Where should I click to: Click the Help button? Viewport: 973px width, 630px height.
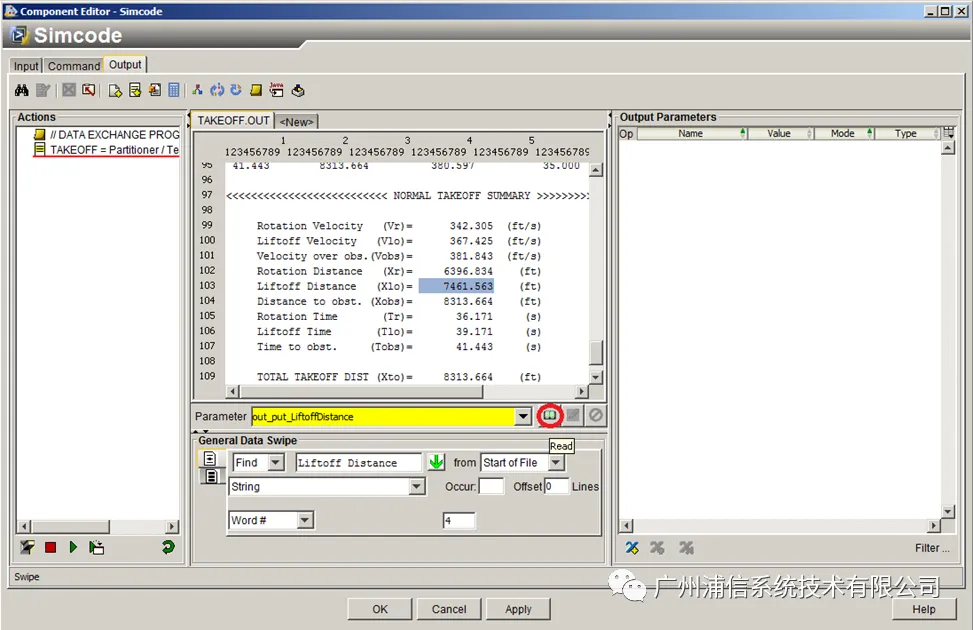click(x=923, y=609)
